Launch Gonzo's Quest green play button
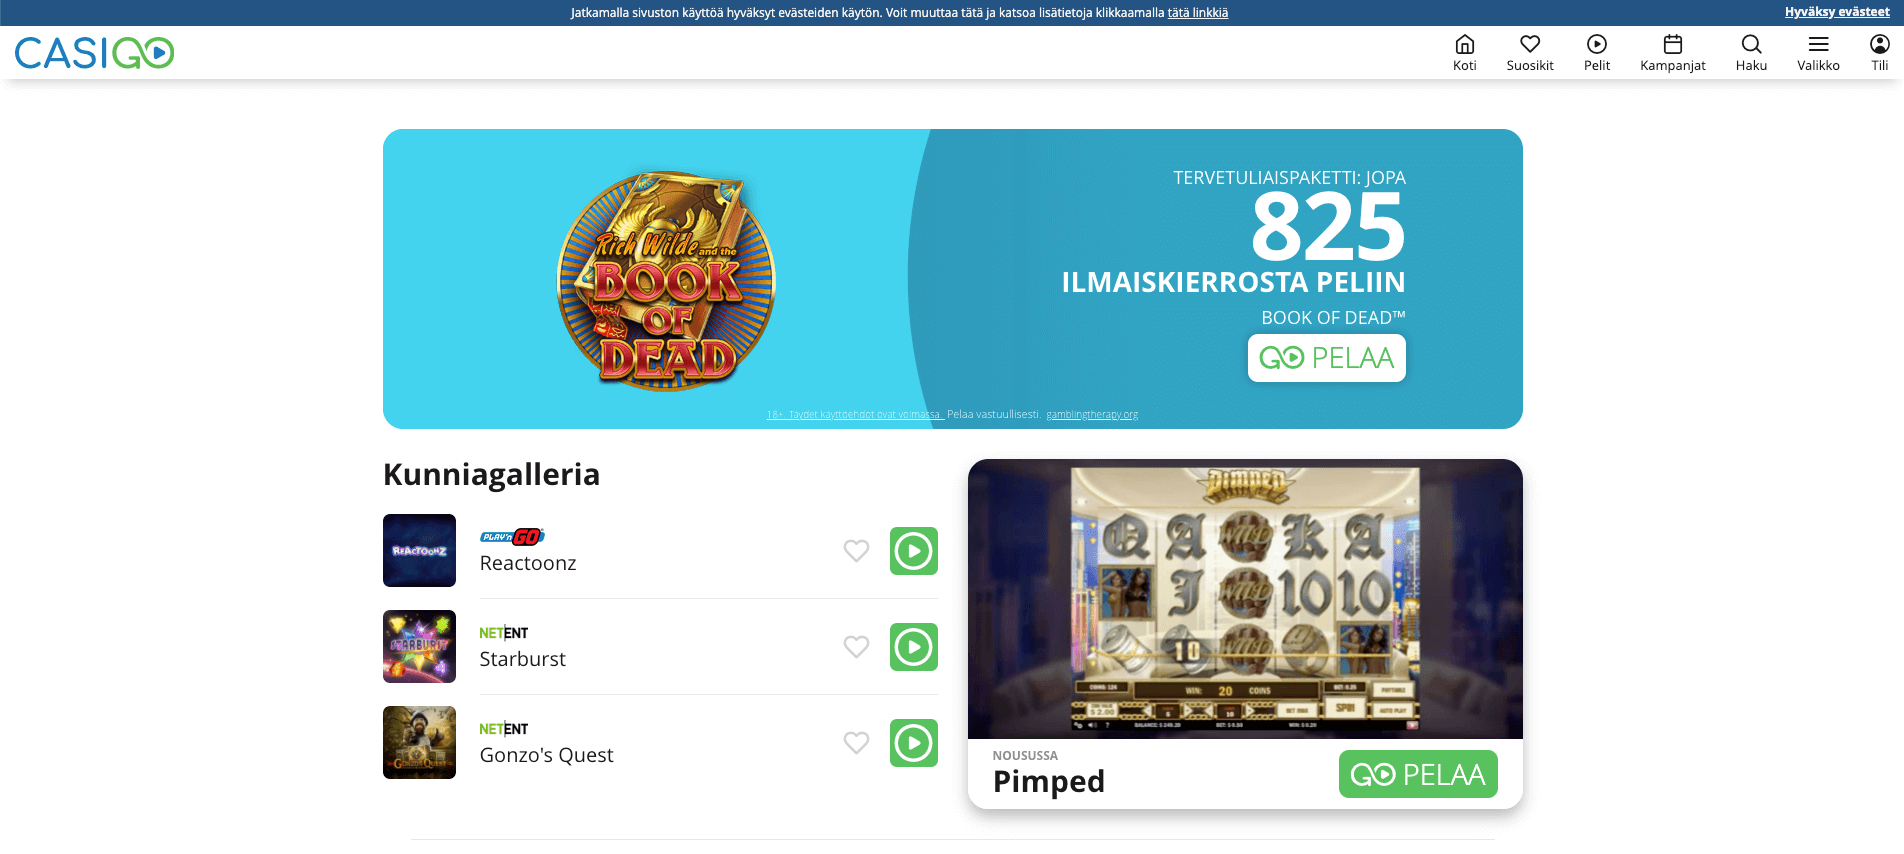The image size is (1904, 854). 914,743
